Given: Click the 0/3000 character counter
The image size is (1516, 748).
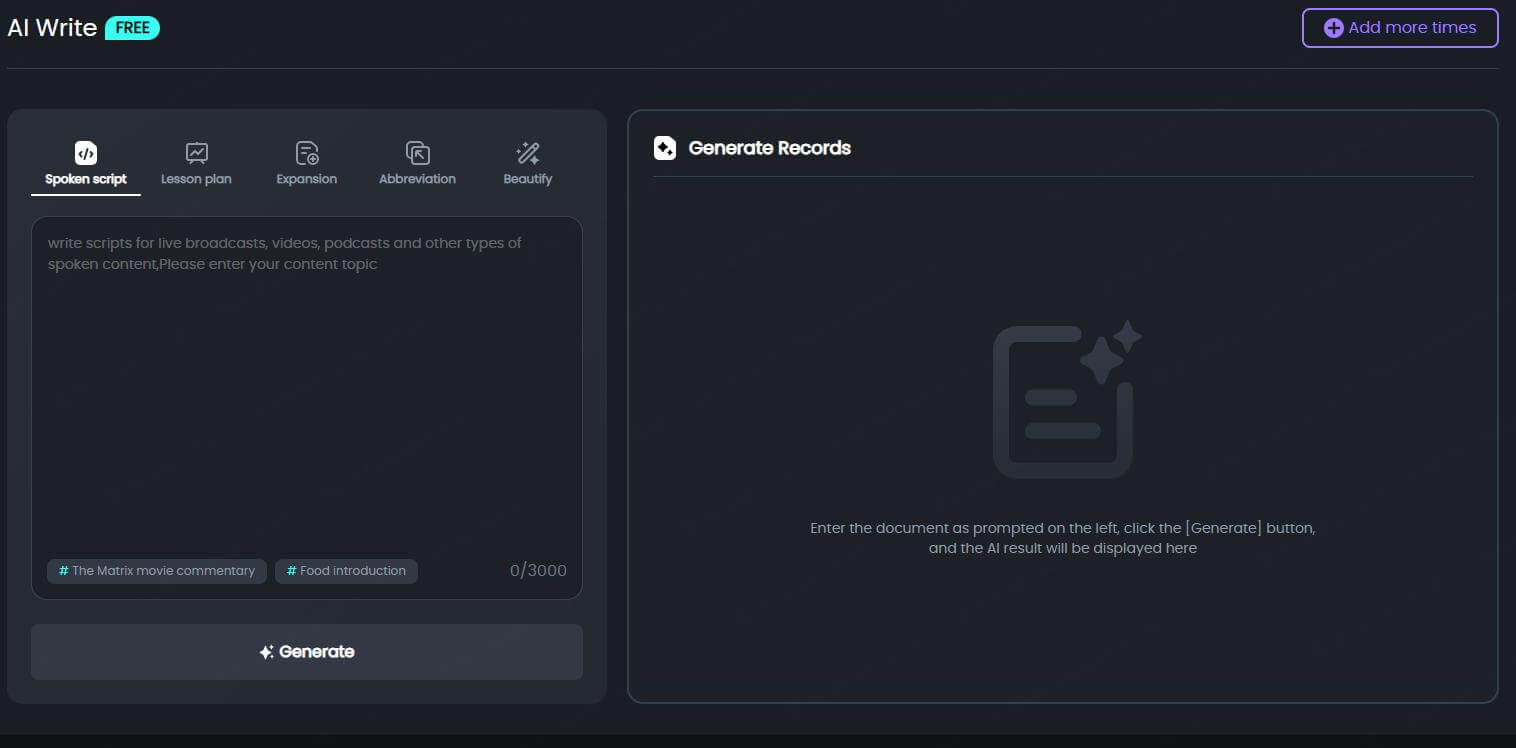Looking at the screenshot, I should point(538,571).
